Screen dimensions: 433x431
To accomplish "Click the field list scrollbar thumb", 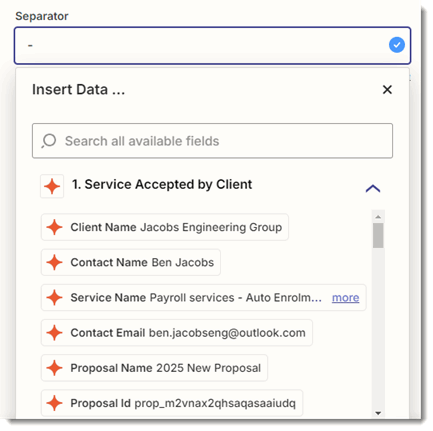I will (x=378, y=236).
